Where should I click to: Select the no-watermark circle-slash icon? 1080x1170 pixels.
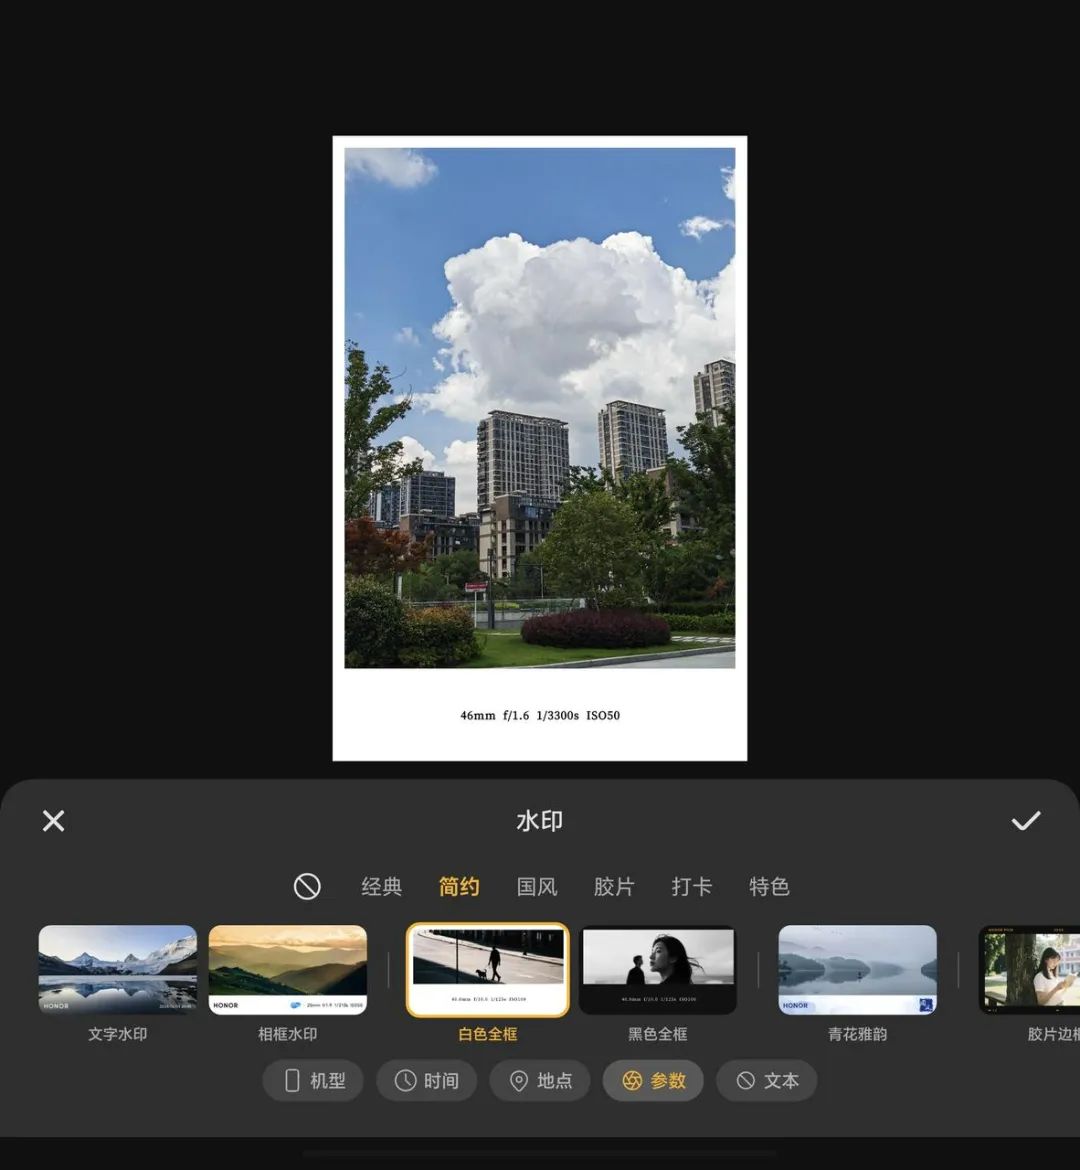click(x=307, y=886)
